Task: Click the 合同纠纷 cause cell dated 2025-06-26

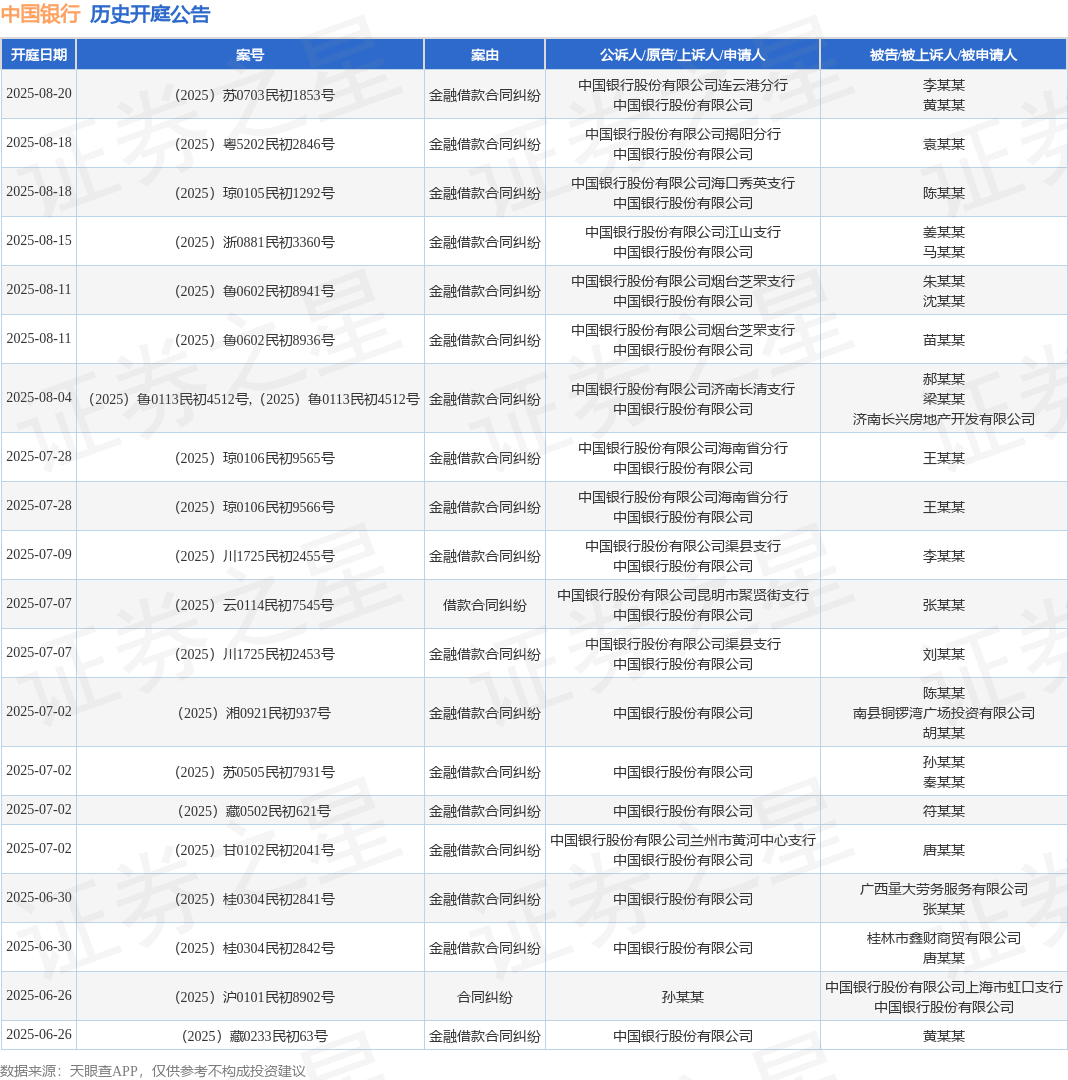Action: 485,997
